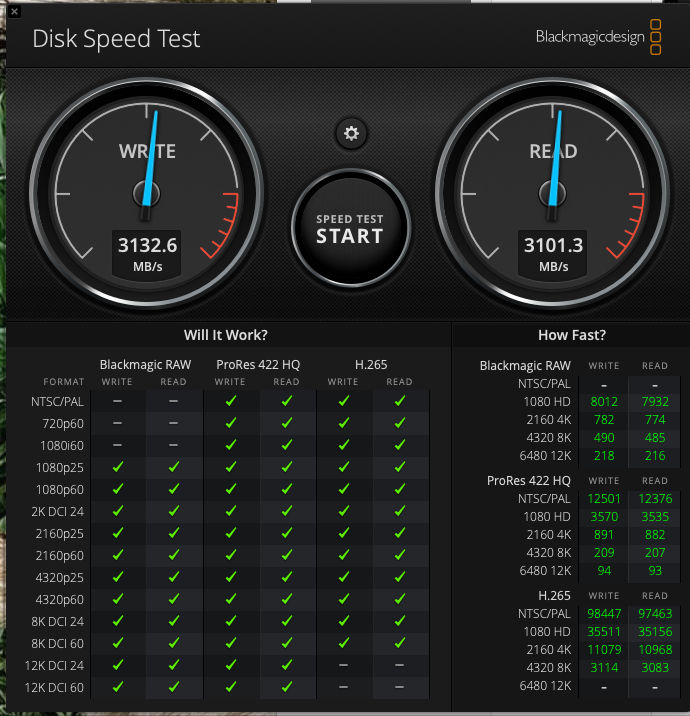This screenshot has height=716, width=690.
Task: Click the 485 Blackmagic RAW 4320 8K read value
Action: coord(655,438)
